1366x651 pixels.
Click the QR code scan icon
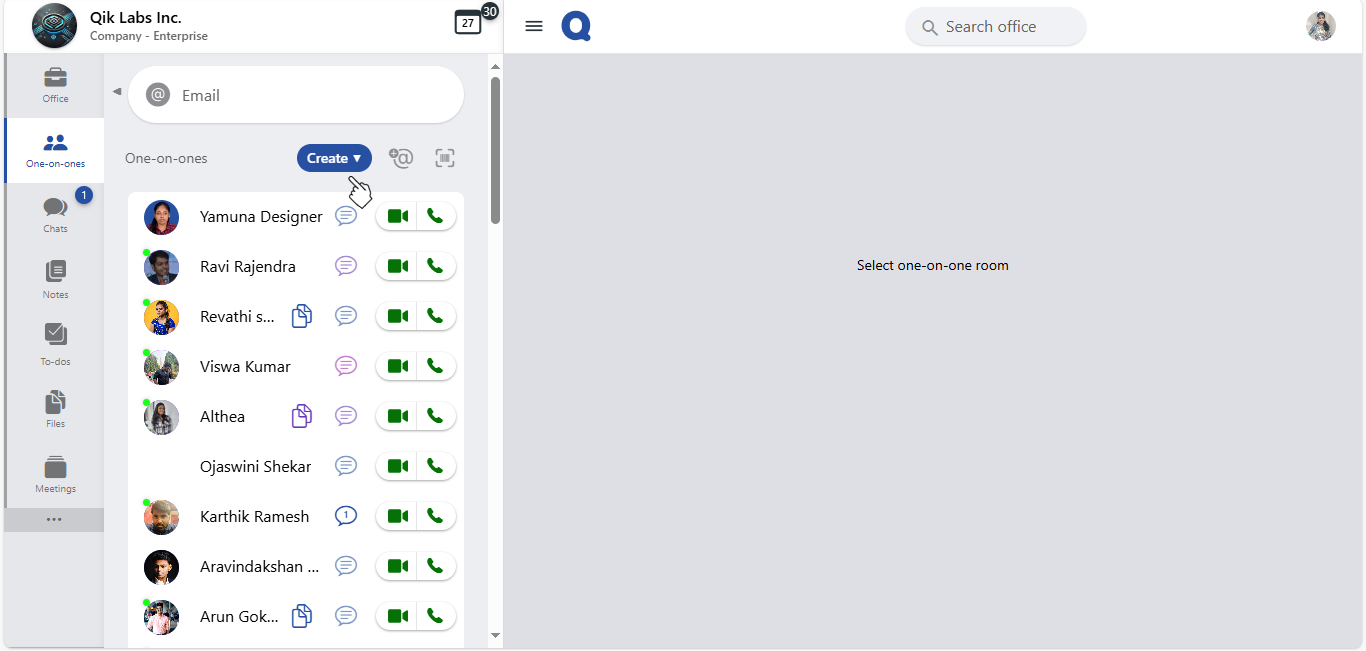pyautogui.click(x=445, y=158)
